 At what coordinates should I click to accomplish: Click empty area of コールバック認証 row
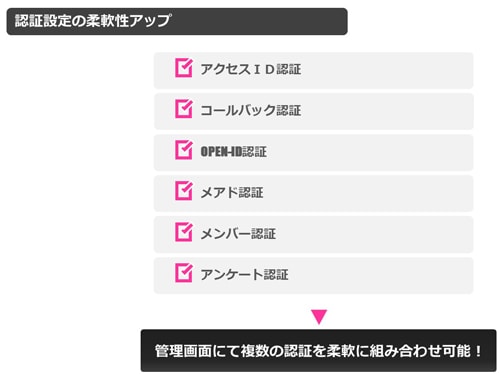[x=387, y=111]
